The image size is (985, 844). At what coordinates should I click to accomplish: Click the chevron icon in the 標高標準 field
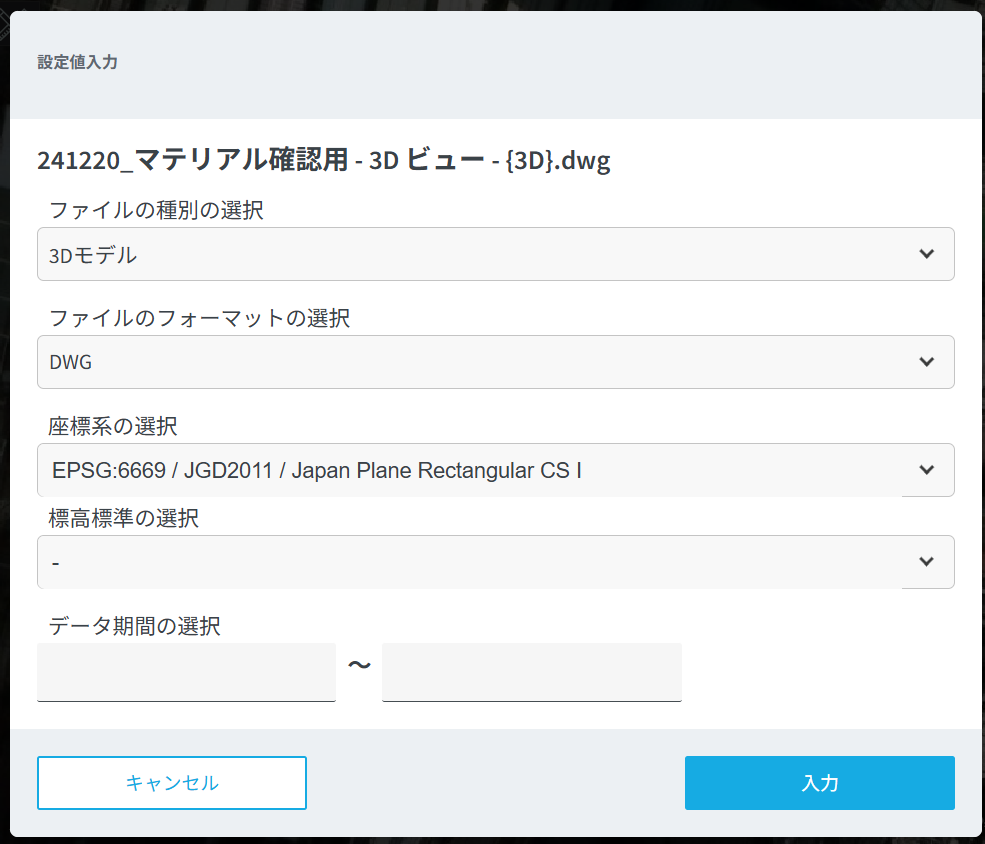pos(926,562)
